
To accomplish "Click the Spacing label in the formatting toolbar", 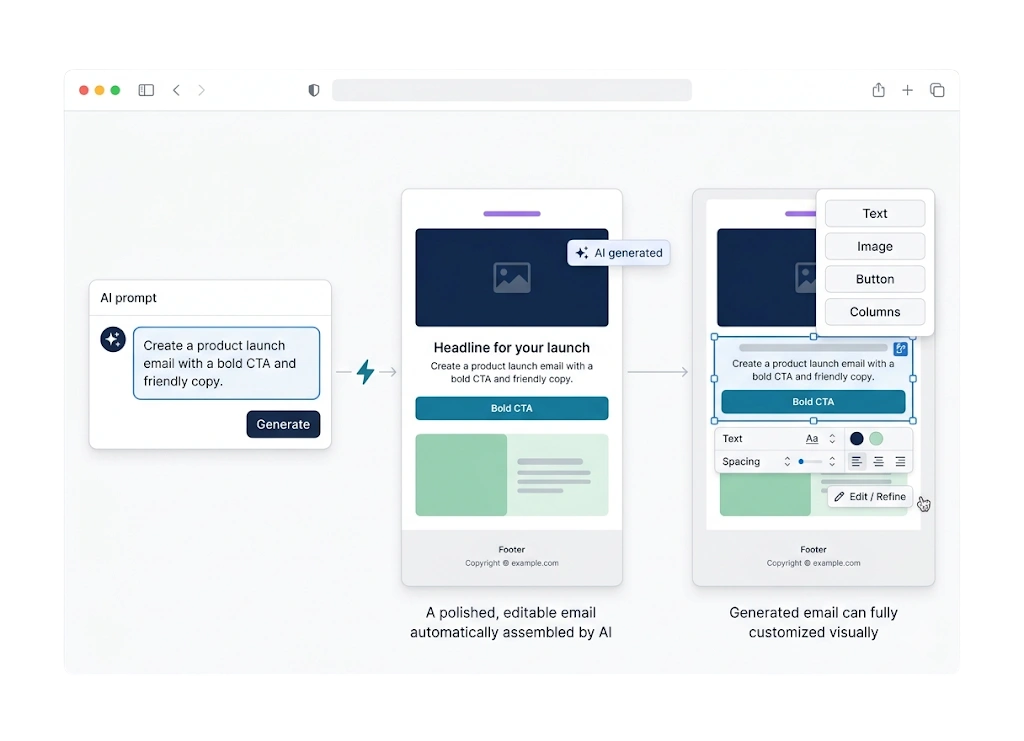I will pyautogui.click(x=741, y=462).
